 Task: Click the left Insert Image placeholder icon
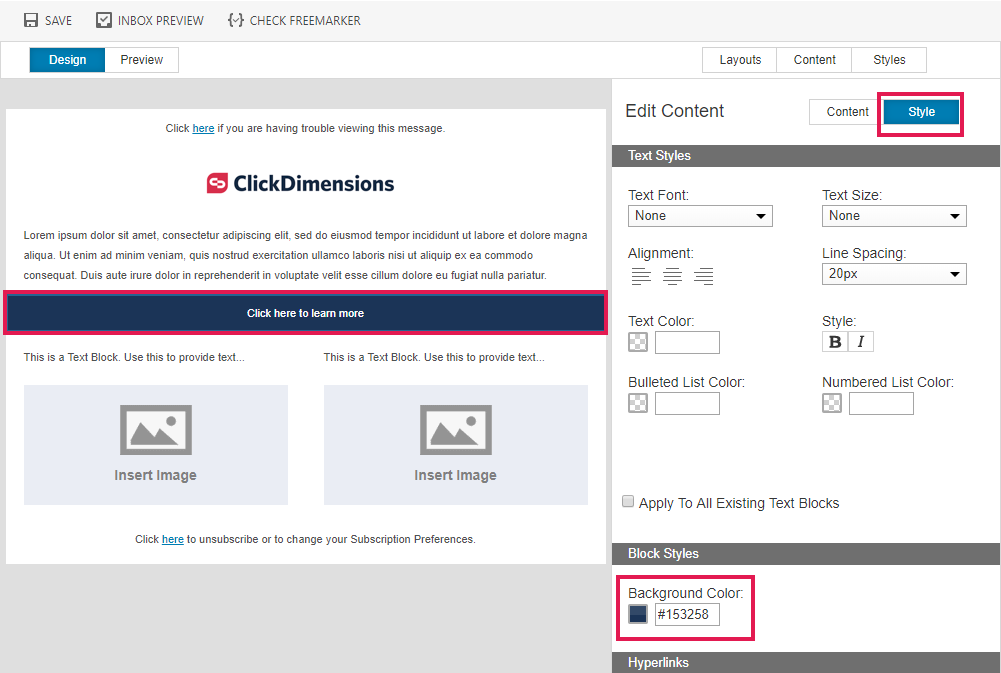coord(155,429)
